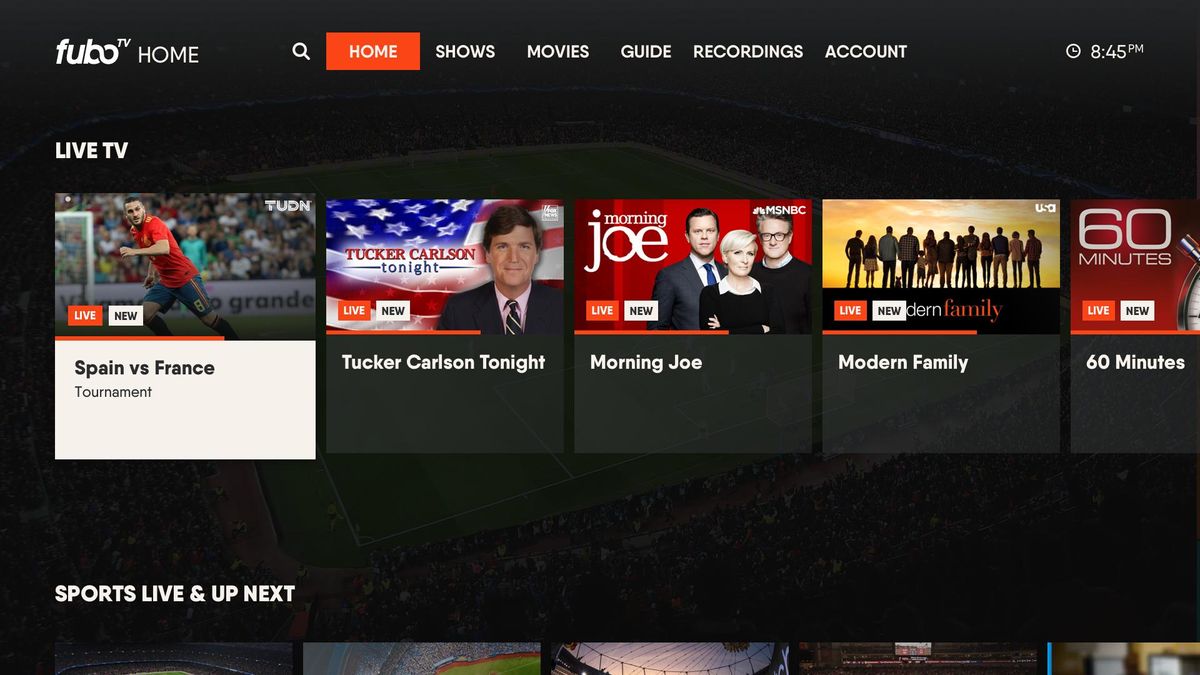Click the NEW badge on 60 Minutes
The image size is (1200, 675).
click(x=1137, y=311)
